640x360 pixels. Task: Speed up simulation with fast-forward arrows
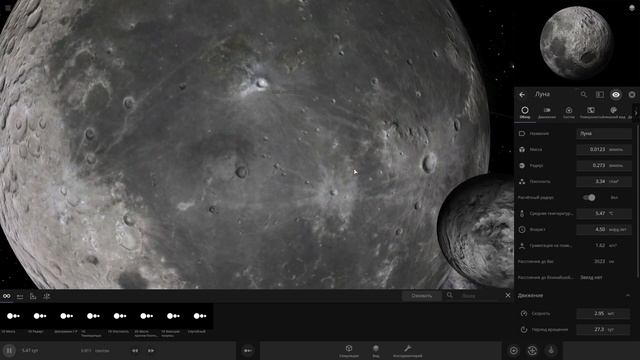pos(151,350)
